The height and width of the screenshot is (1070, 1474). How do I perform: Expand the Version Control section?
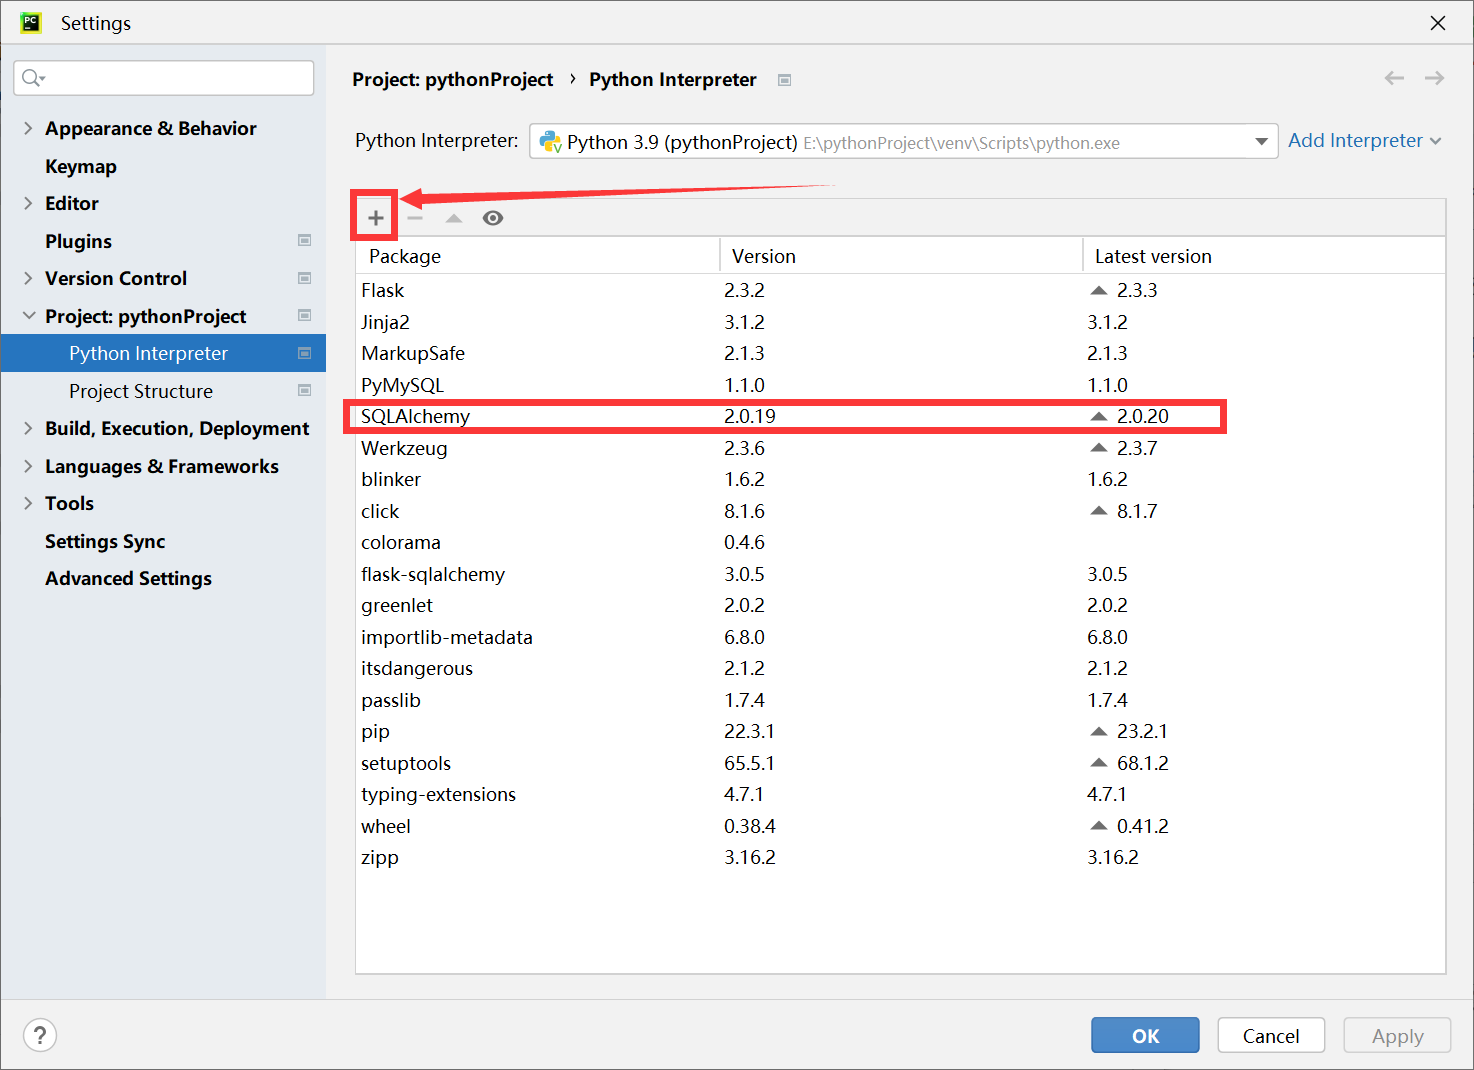(x=28, y=278)
